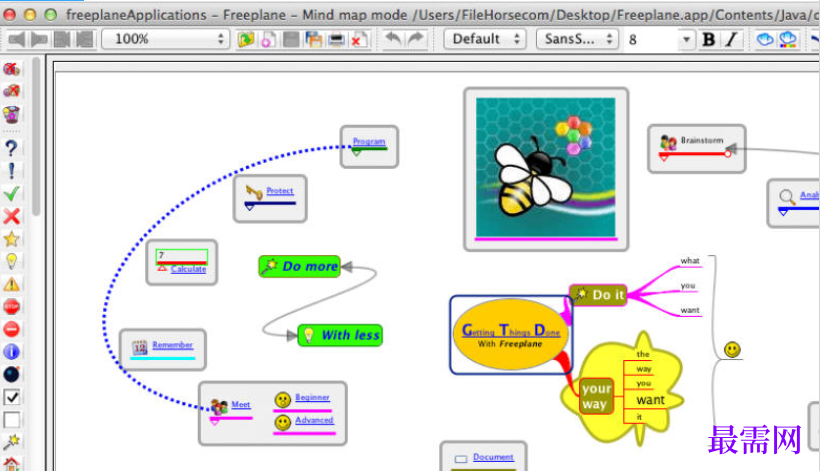Add the checked checkbox icon from sidebar
This screenshot has height=471, width=820.
[12, 397]
